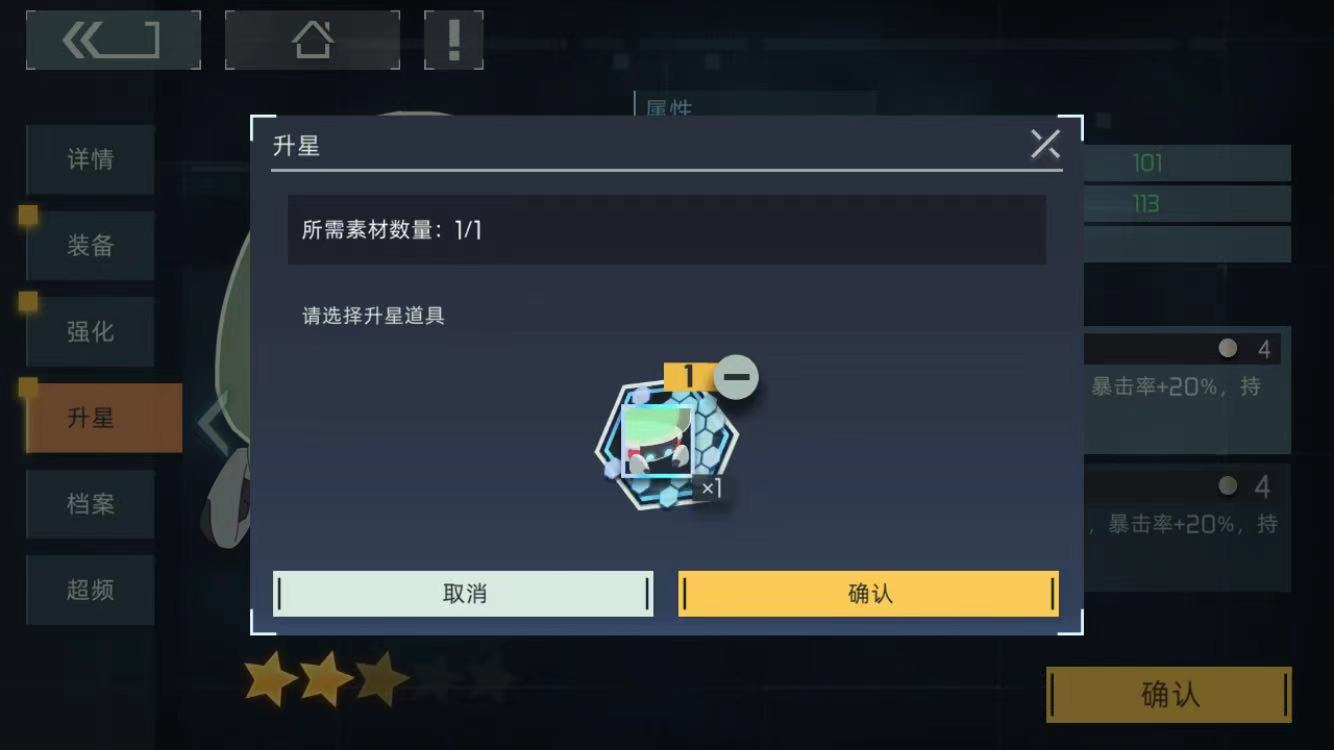
Task: Select the highlighted 升星 tab
Action: 104,417
